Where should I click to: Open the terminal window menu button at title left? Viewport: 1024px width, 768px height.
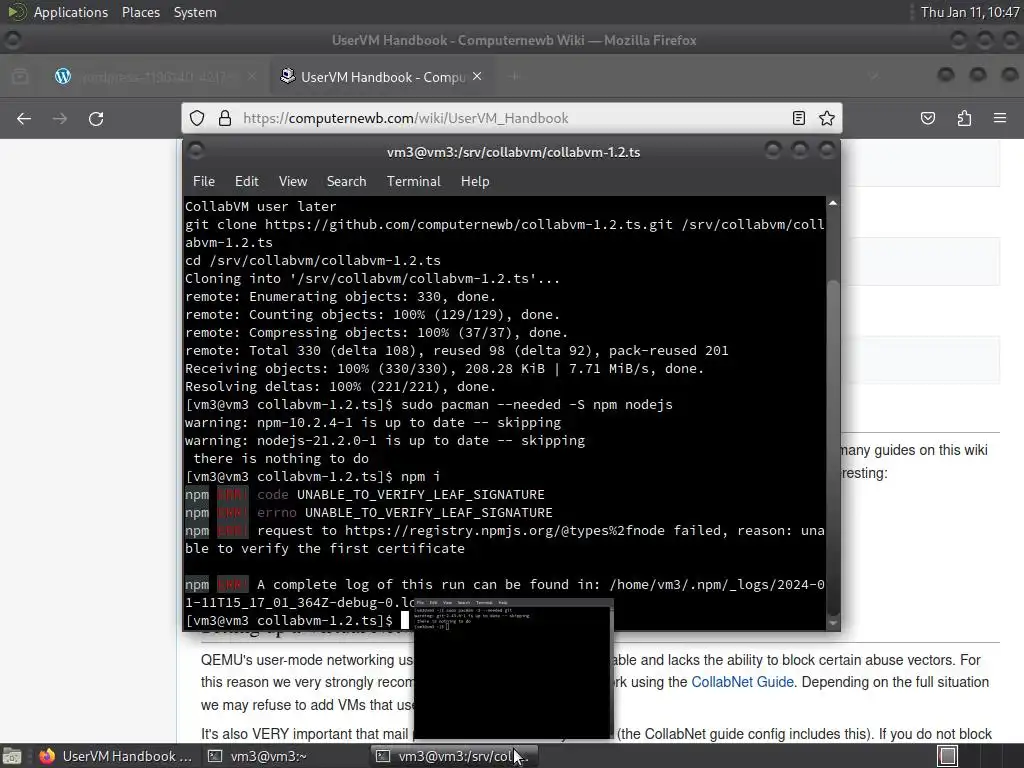196,151
